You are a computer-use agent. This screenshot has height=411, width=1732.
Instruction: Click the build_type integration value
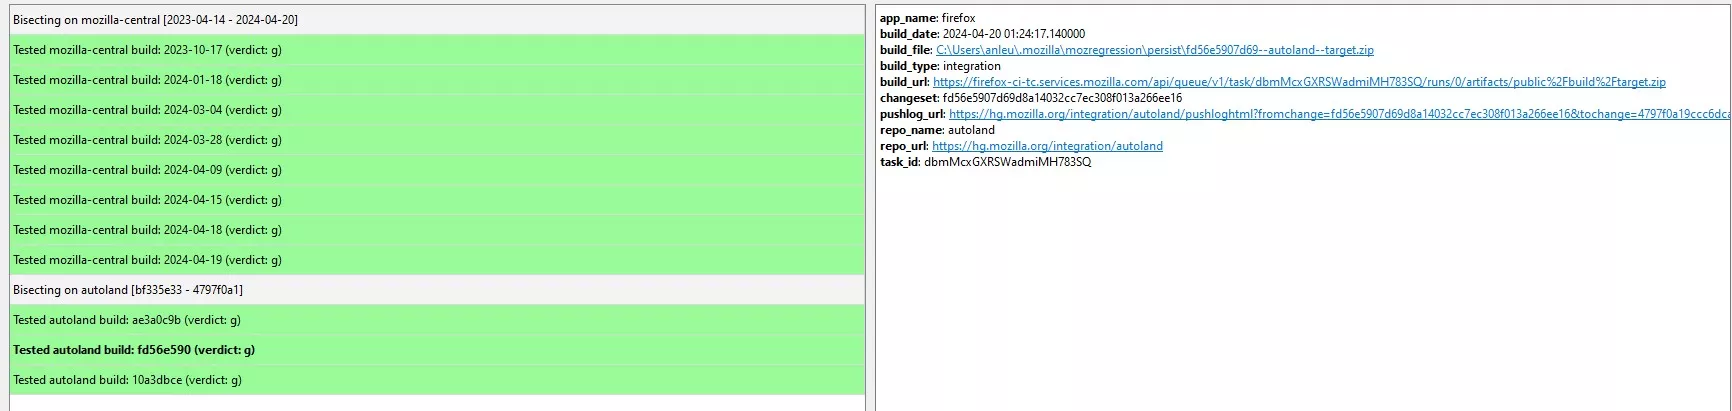[x=972, y=66]
